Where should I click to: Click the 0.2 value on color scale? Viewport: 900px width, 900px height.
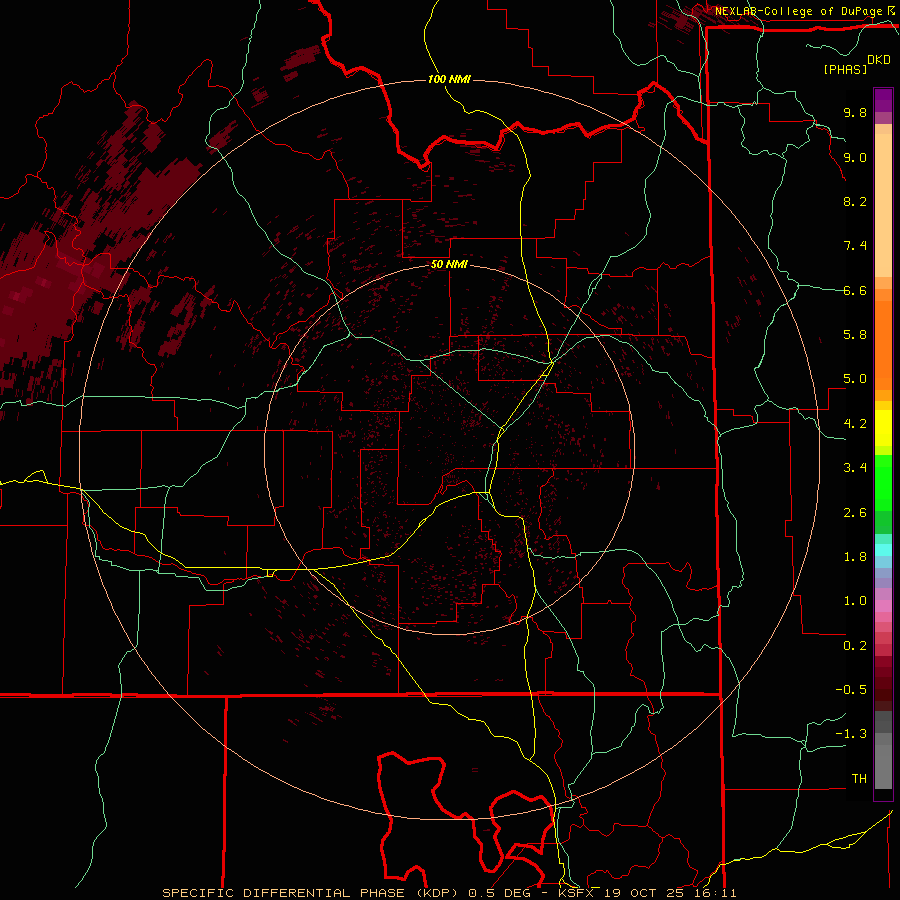[855, 646]
